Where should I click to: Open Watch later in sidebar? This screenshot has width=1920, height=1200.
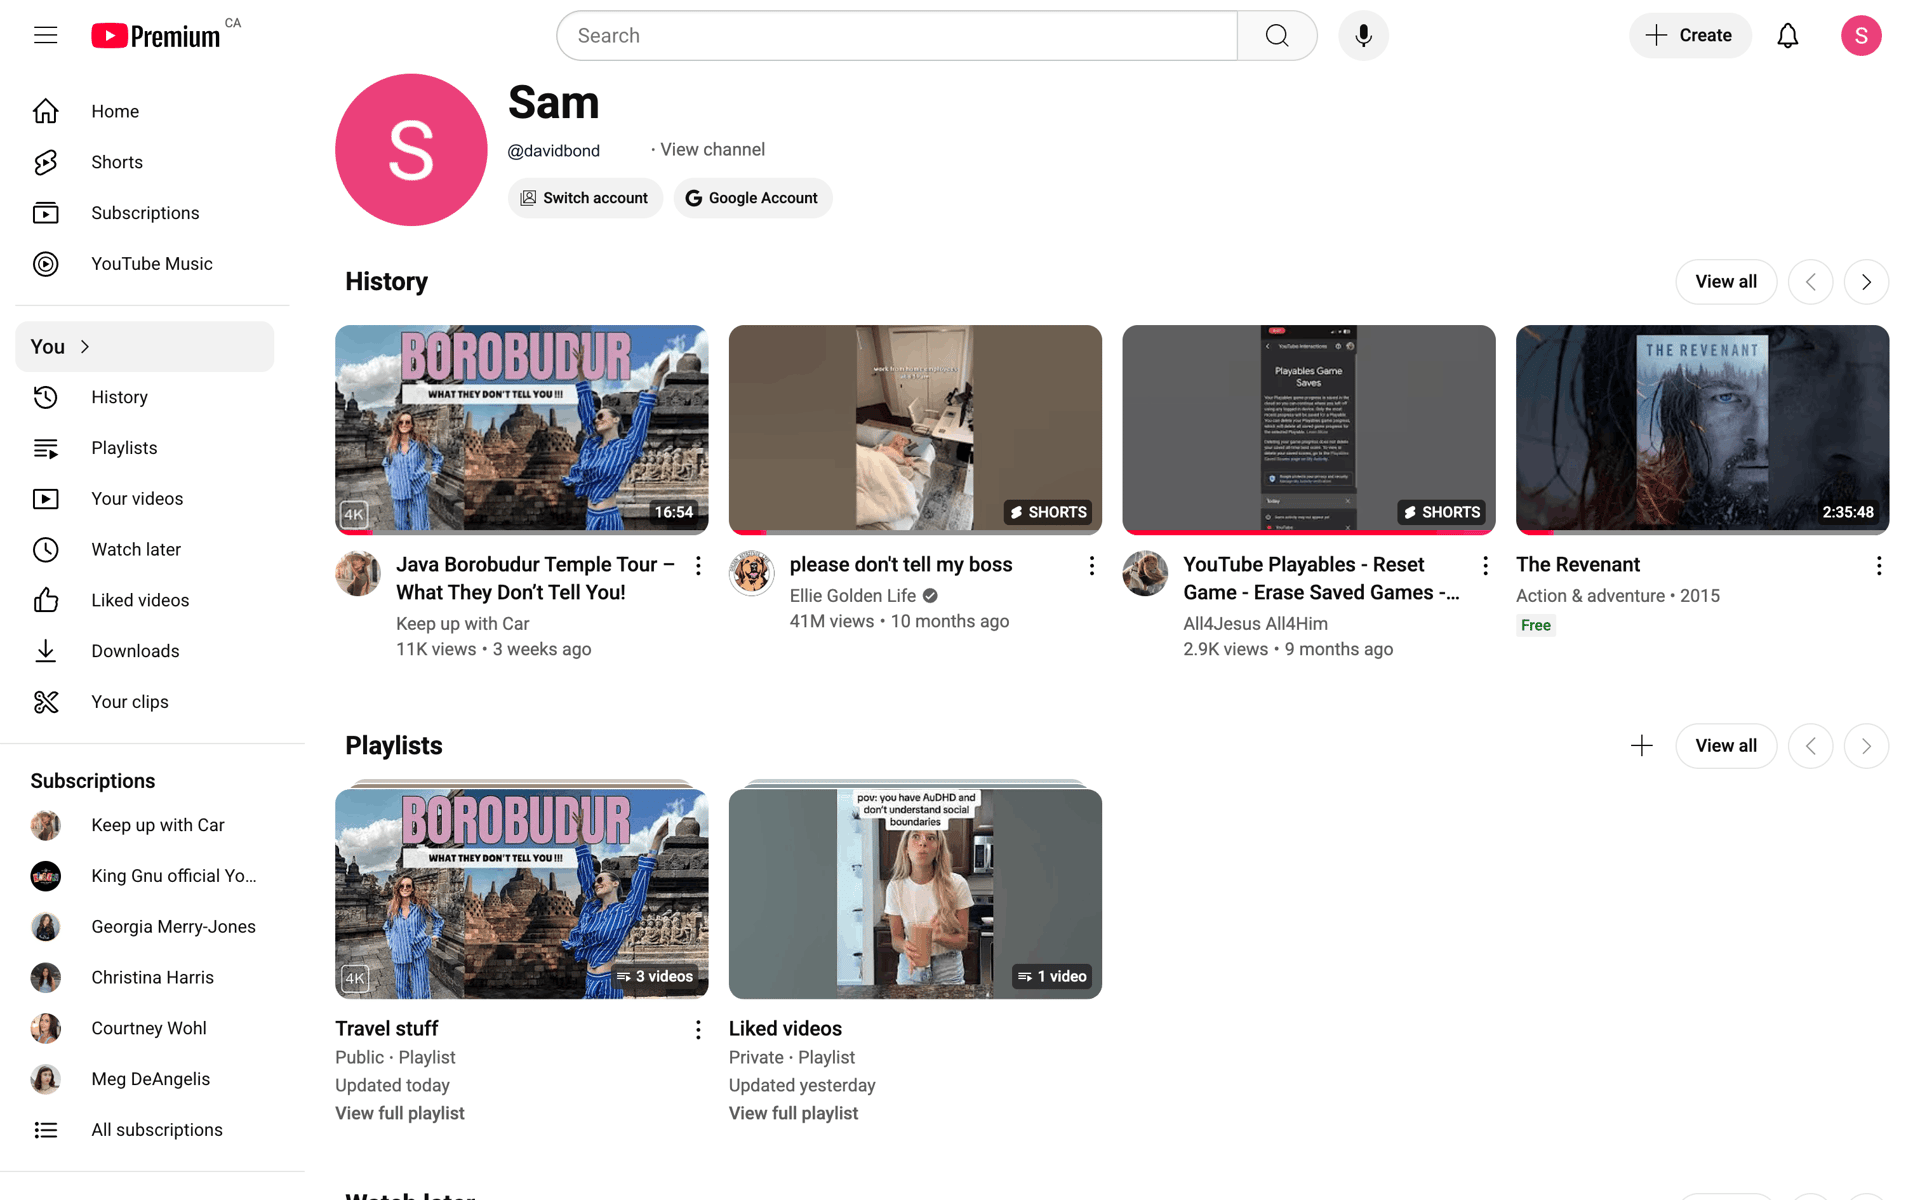click(145, 550)
